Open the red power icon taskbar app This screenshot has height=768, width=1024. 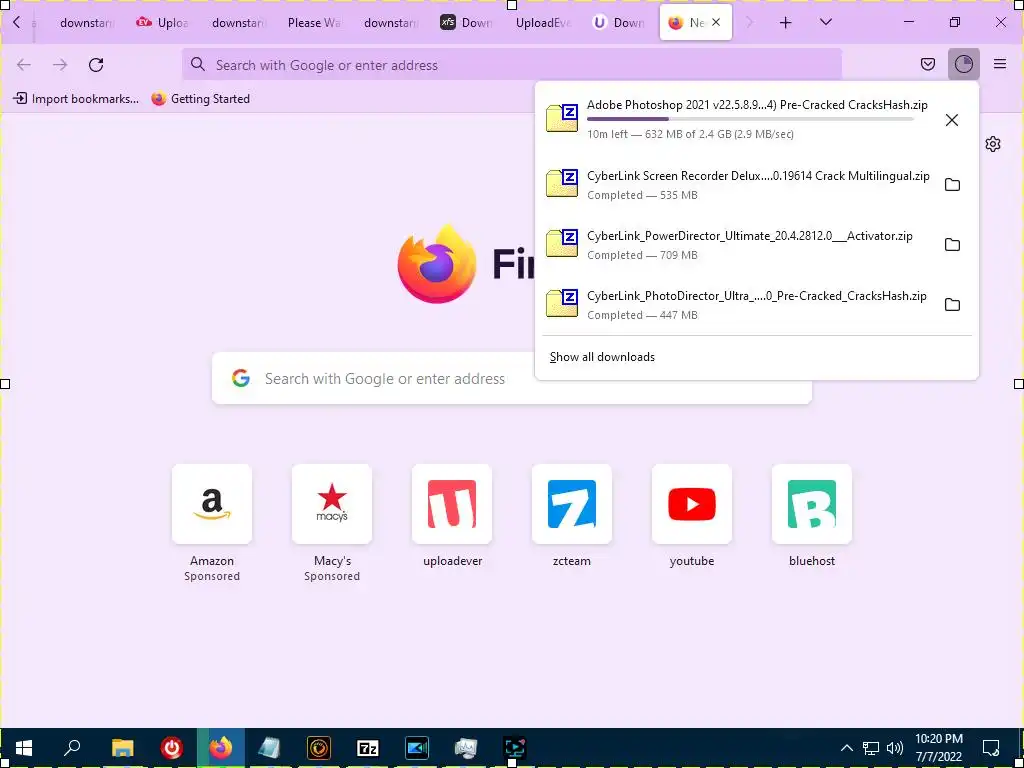click(171, 748)
